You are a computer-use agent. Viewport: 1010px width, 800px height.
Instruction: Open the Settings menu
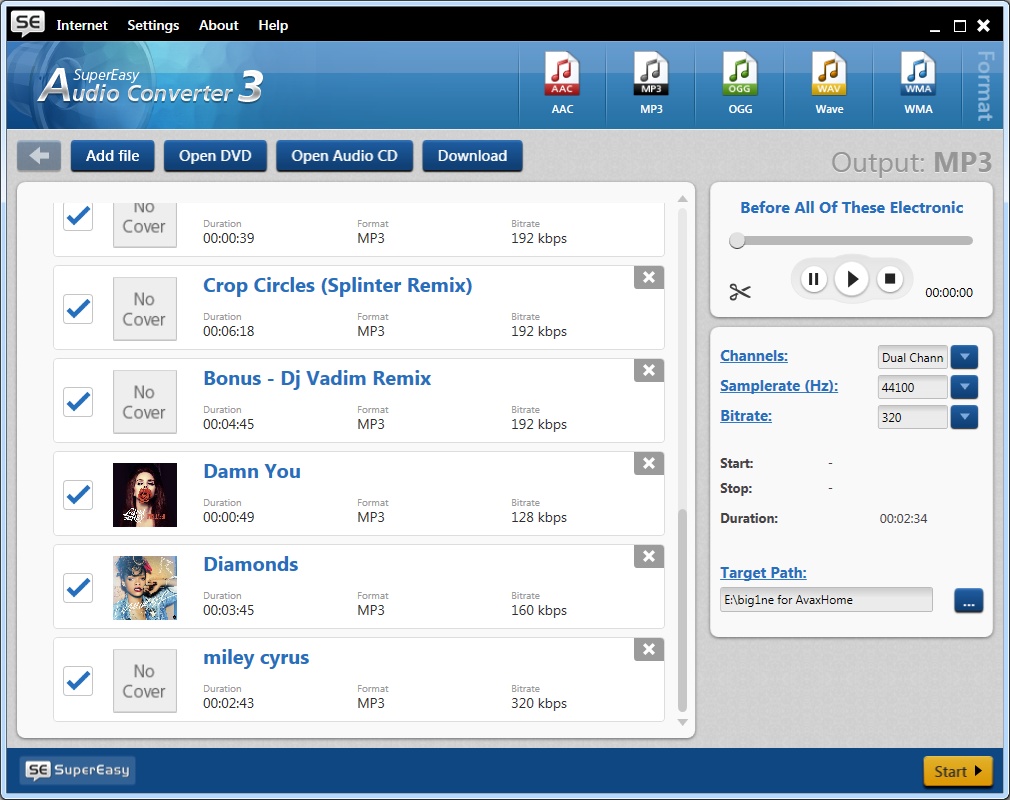(152, 25)
